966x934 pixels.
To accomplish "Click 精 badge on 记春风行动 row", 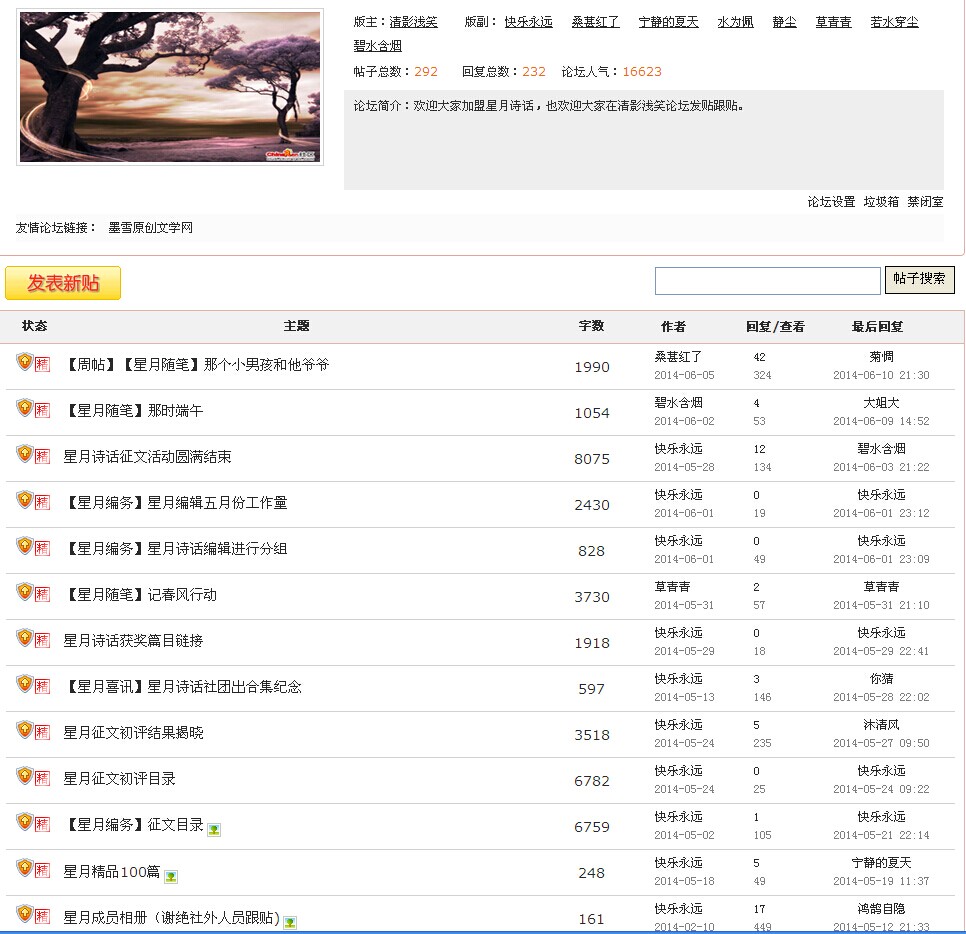I will coord(42,594).
